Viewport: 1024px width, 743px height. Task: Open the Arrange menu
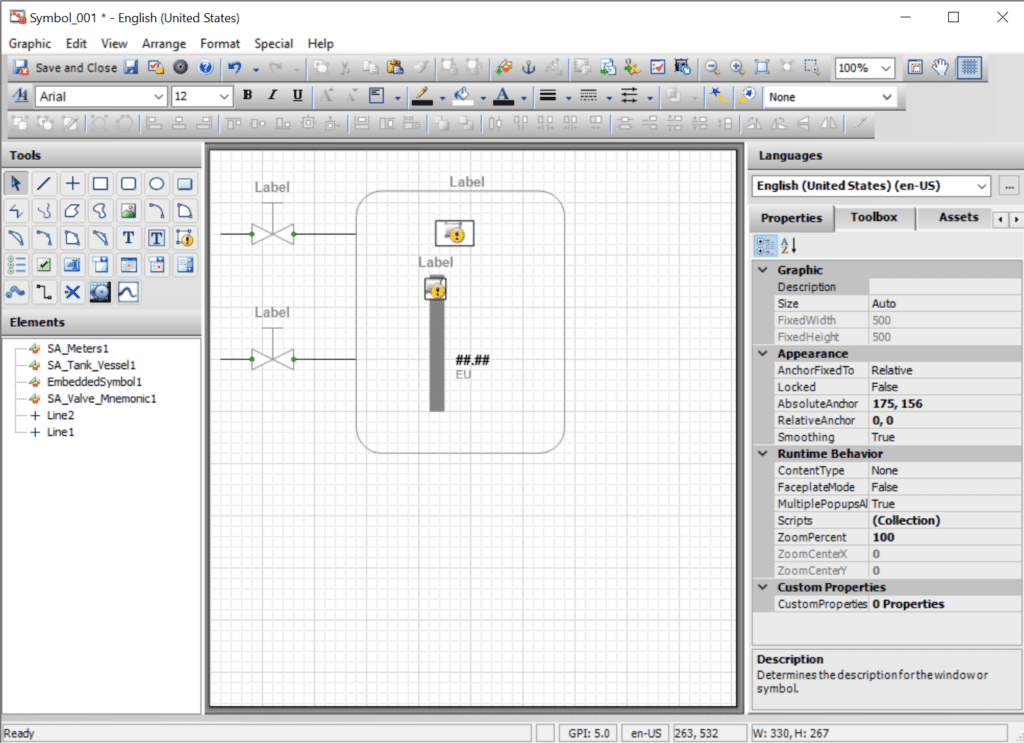click(164, 43)
